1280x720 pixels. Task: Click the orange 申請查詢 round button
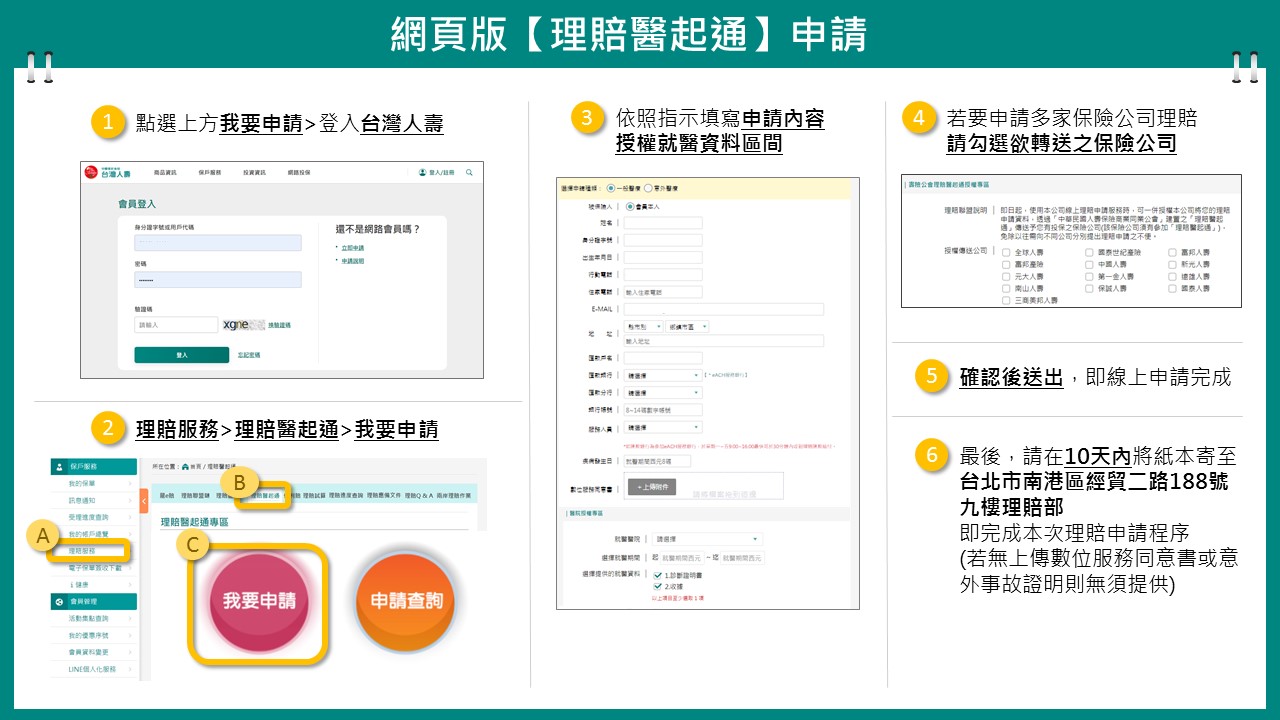point(406,602)
